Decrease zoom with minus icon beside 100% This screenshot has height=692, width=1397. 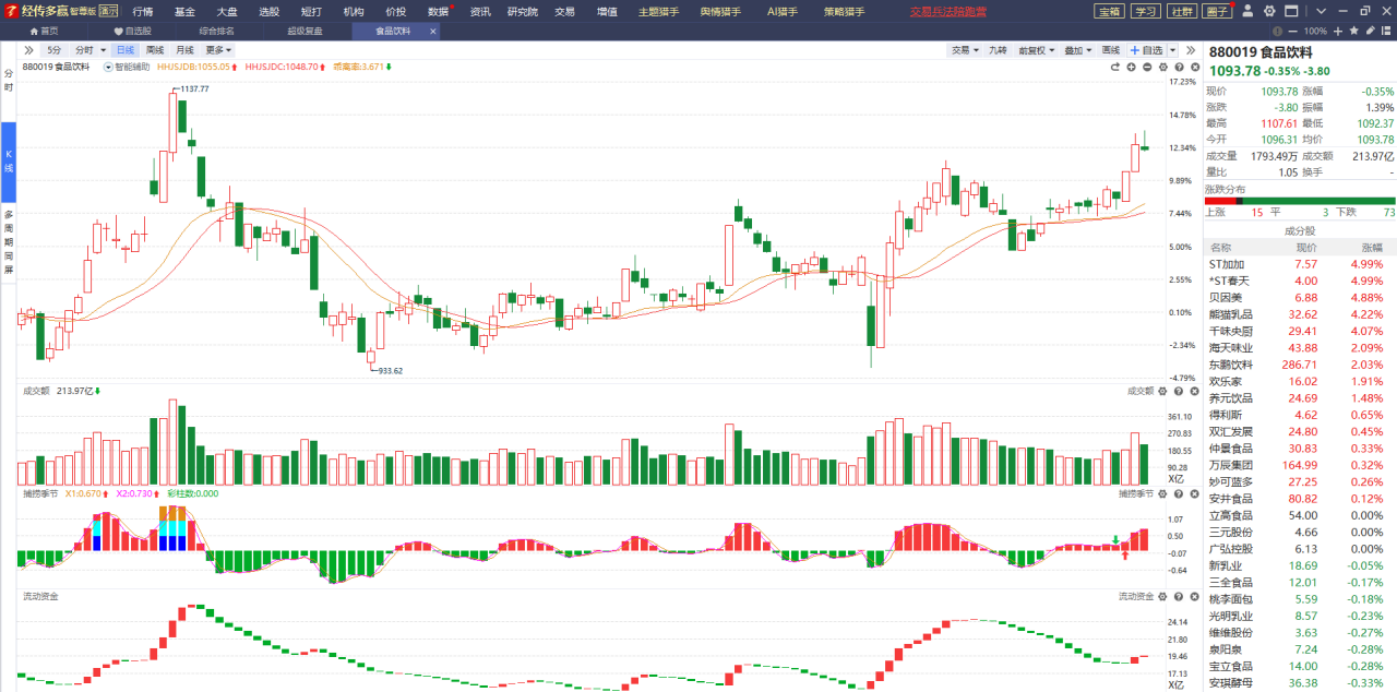1294,31
